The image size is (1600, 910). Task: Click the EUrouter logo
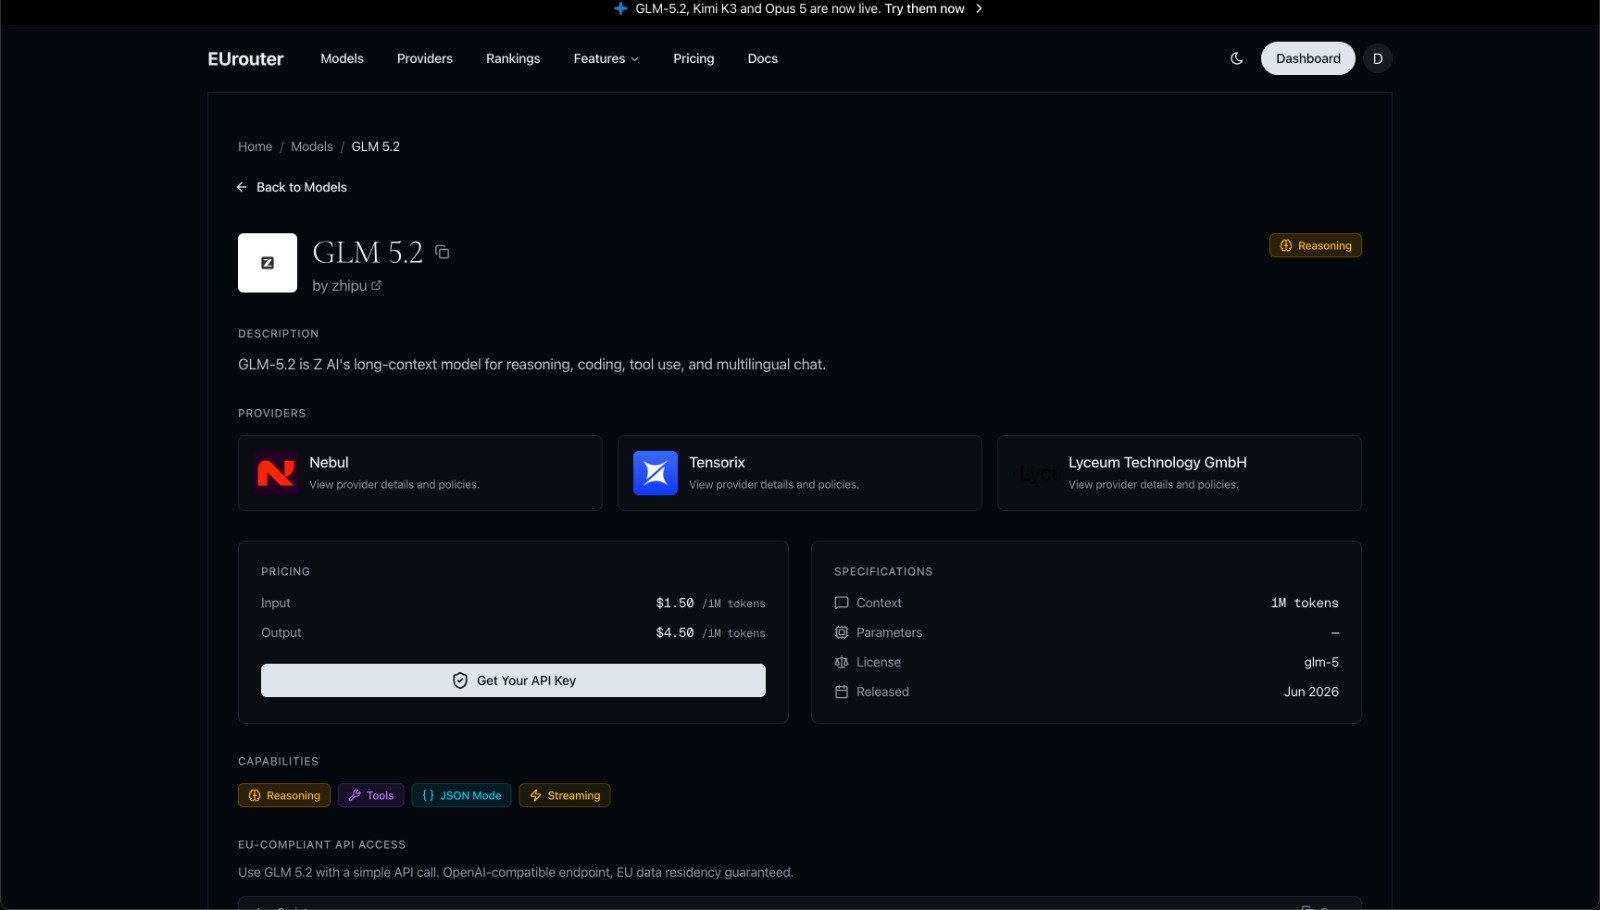(245, 59)
